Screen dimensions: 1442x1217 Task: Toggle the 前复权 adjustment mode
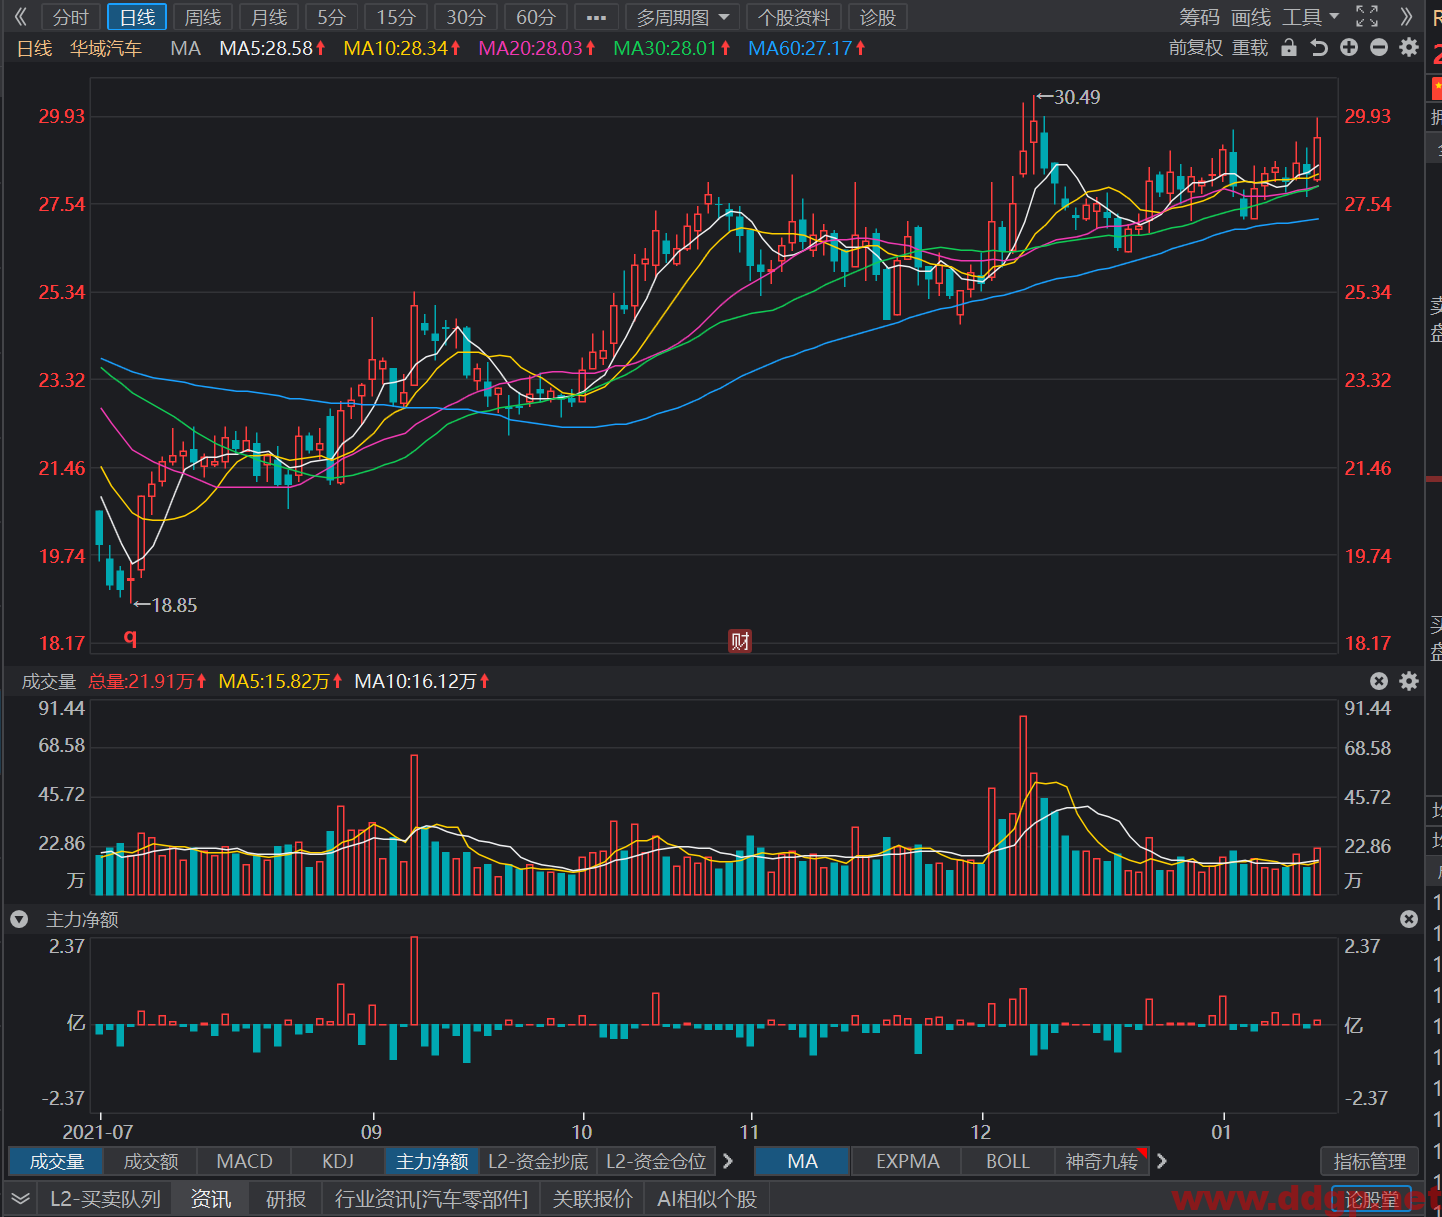click(1196, 47)
